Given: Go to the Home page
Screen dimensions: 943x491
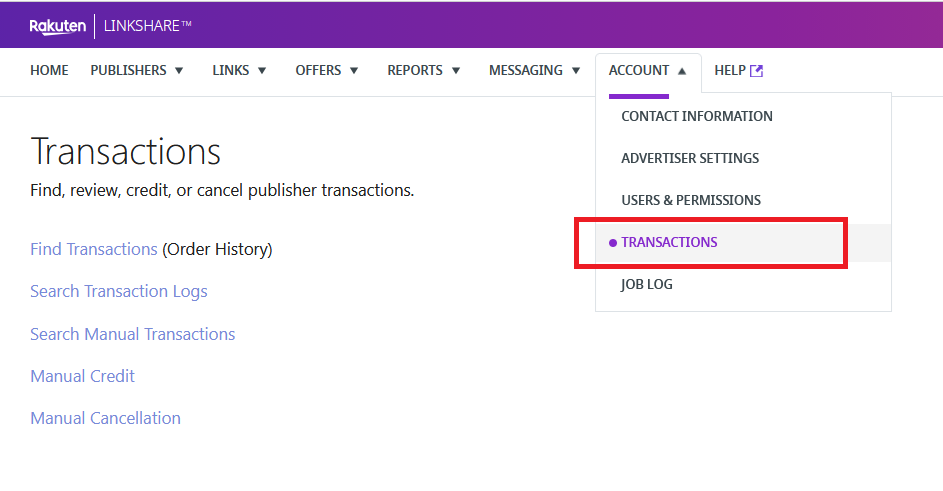Looking at the screenshot, I should [x=49, y=71].
